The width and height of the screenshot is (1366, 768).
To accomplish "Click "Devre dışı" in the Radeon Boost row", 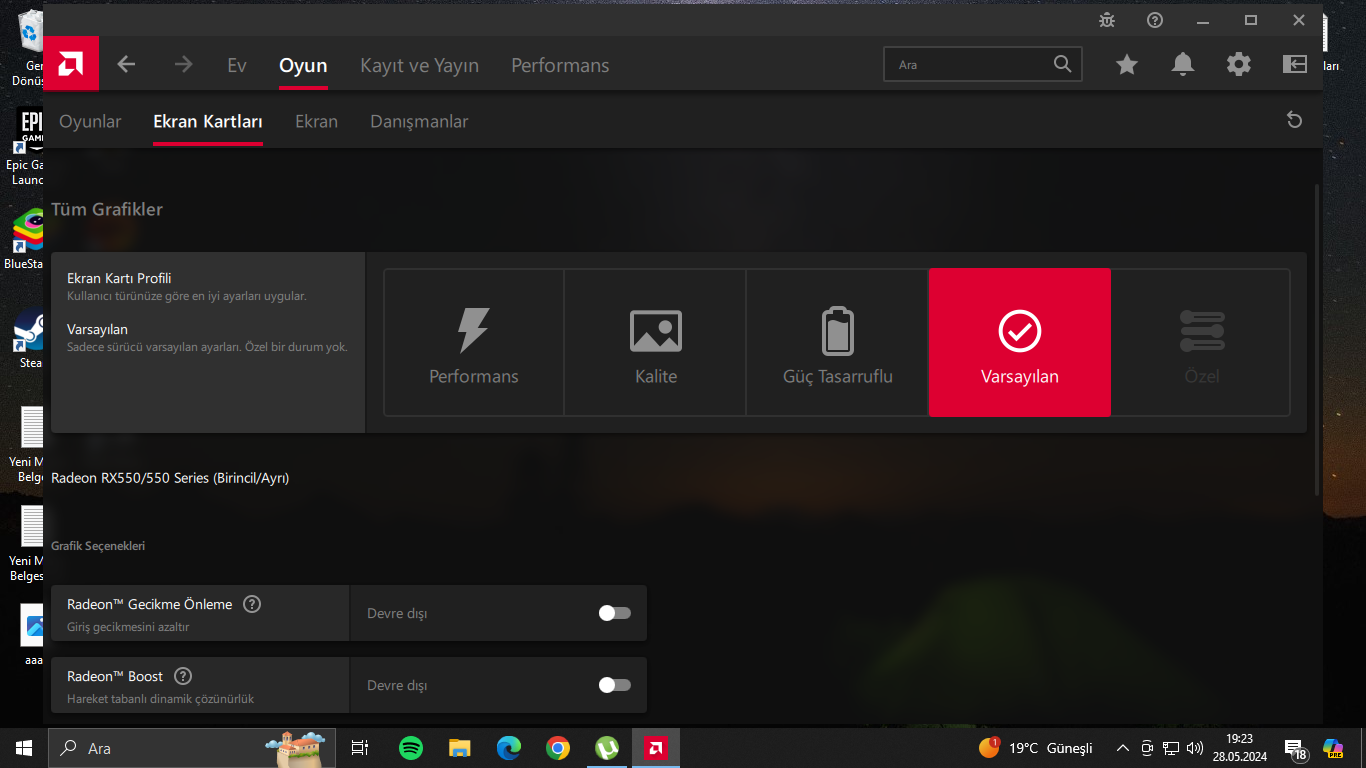I will (397, 685).
